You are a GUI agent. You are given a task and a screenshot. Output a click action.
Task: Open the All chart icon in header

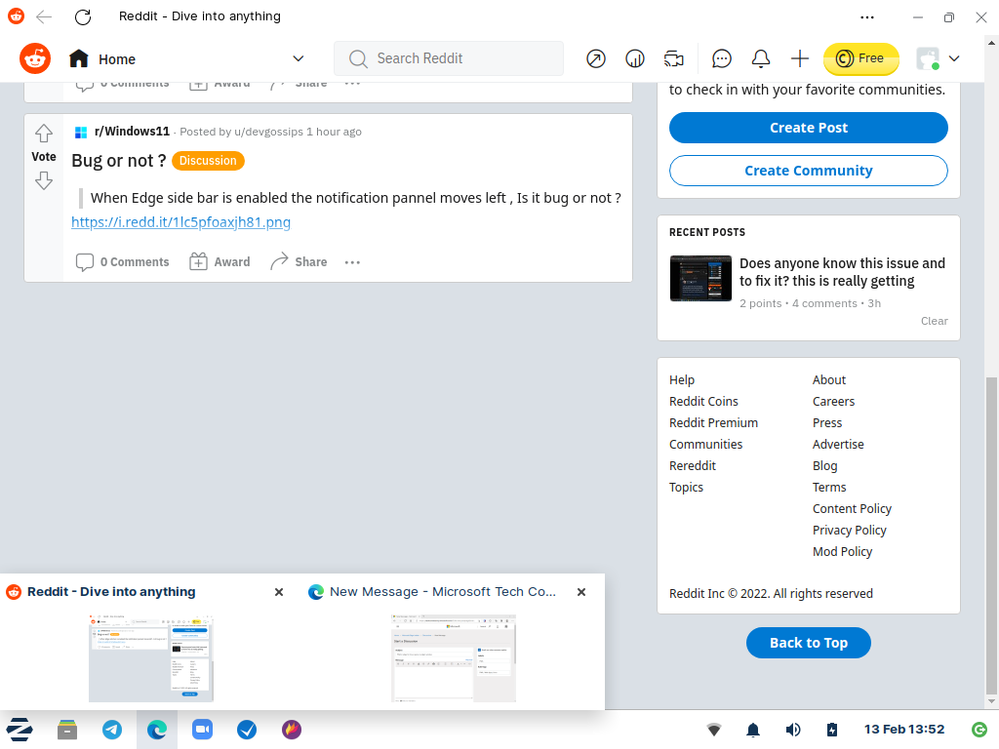(635, 59)
